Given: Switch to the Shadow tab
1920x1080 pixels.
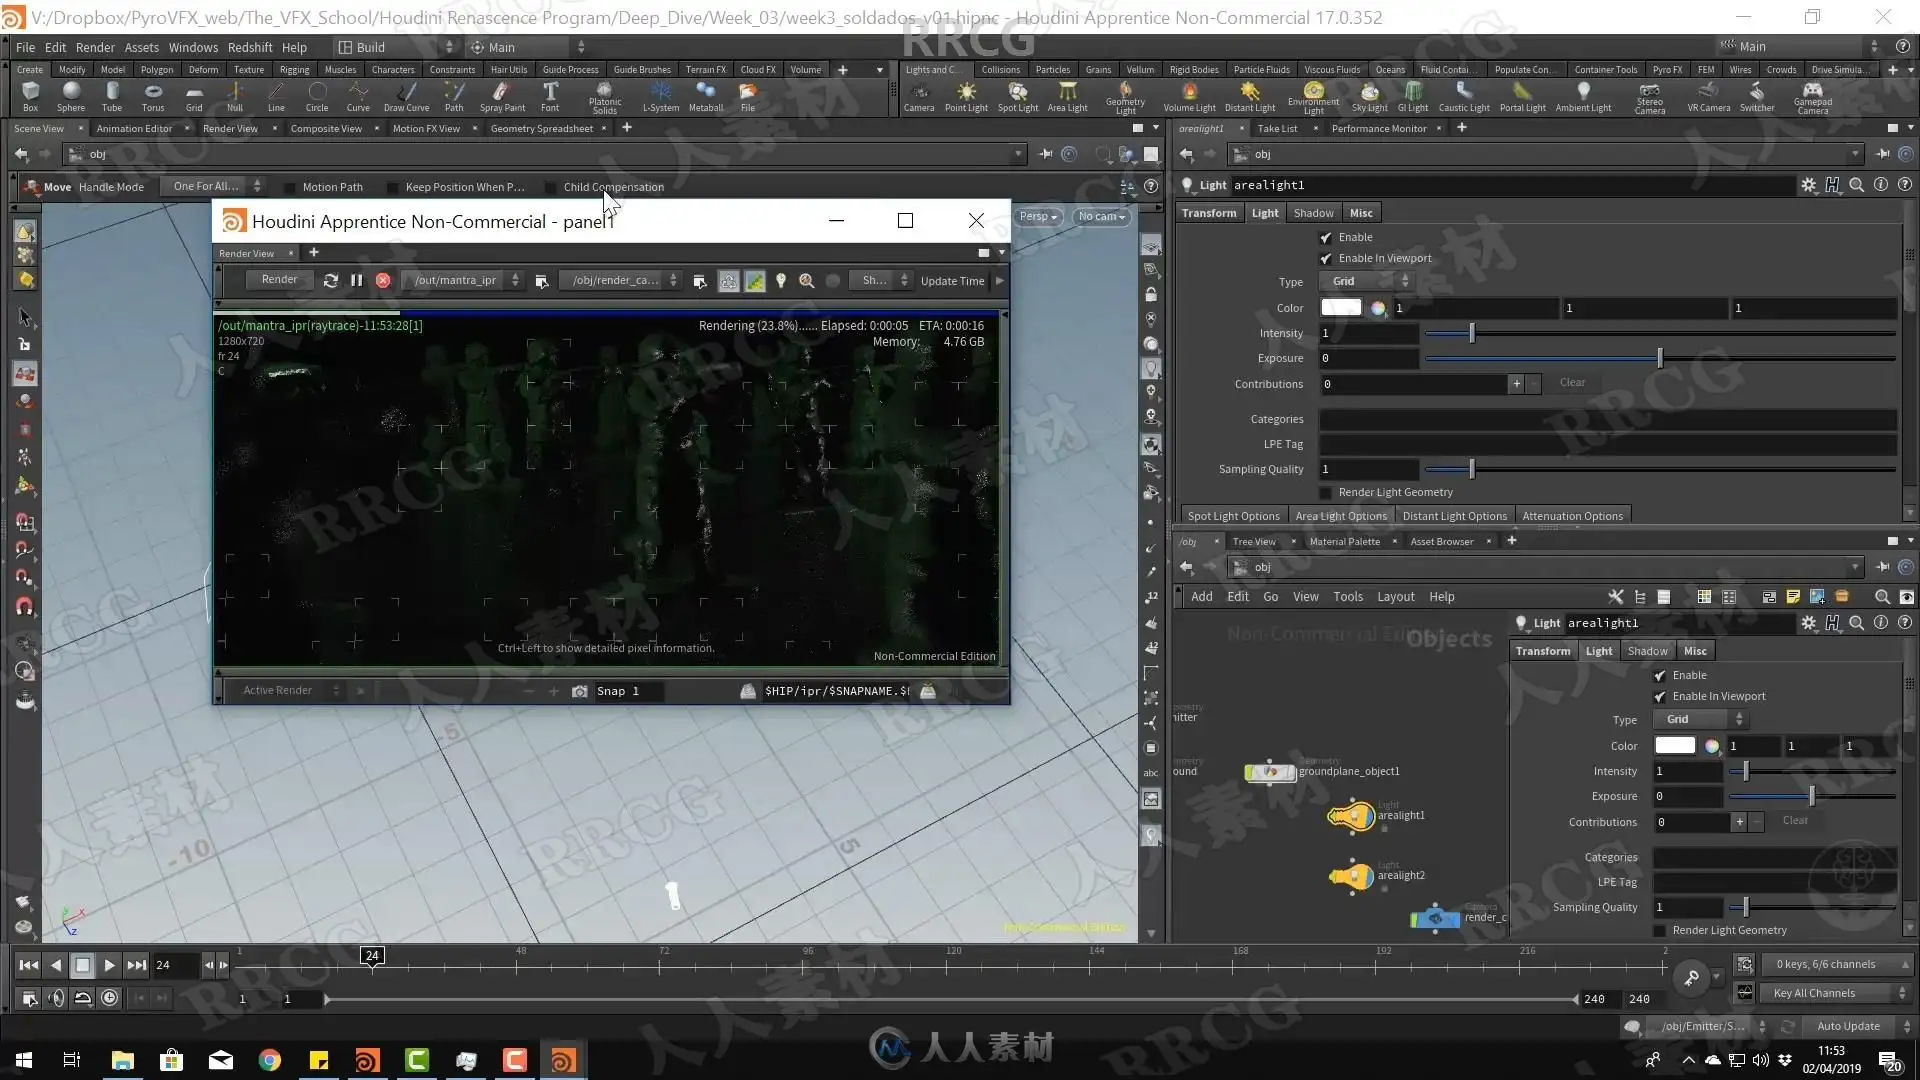Looking at the screenshot, I should [1312, 213].
